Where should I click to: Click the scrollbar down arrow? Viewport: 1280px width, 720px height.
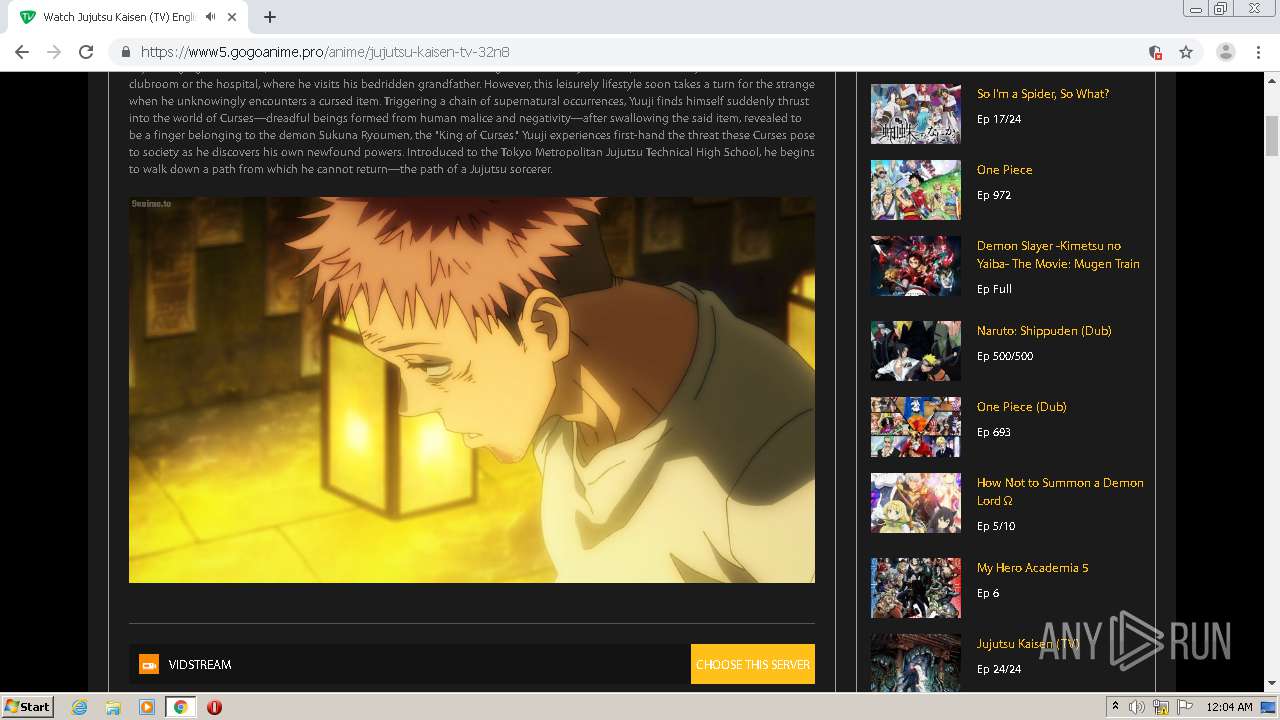[1272, 684]
